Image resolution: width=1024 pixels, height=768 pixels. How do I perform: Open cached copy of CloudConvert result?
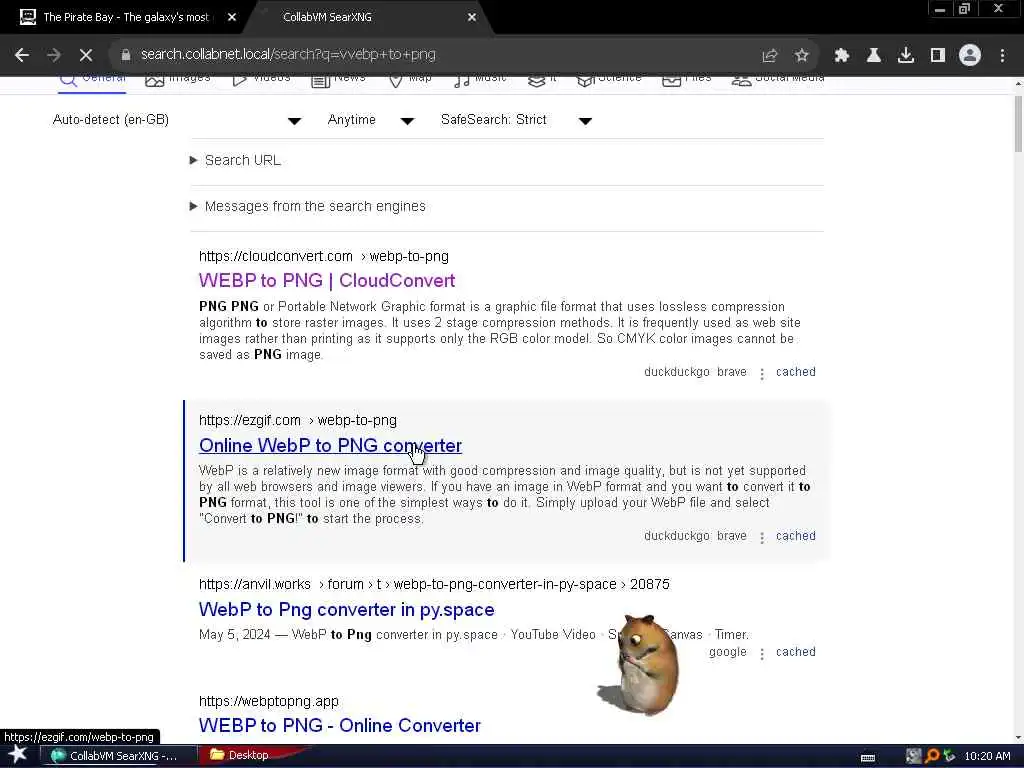pos(795,372)
